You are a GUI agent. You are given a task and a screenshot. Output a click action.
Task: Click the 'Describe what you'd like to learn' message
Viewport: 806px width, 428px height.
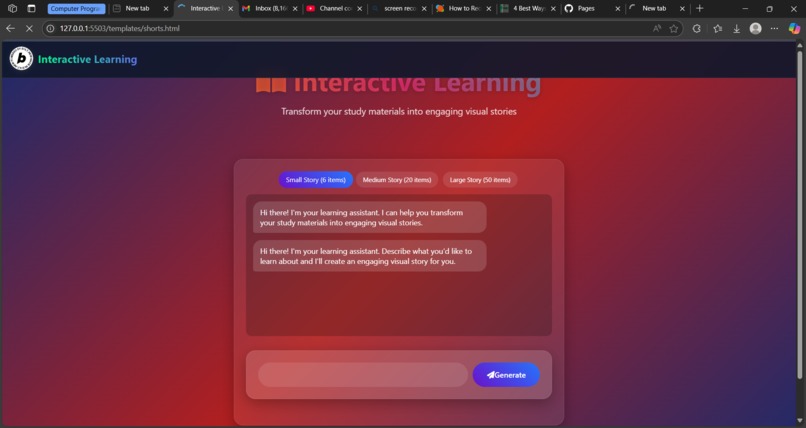click(x=370, y=256)
